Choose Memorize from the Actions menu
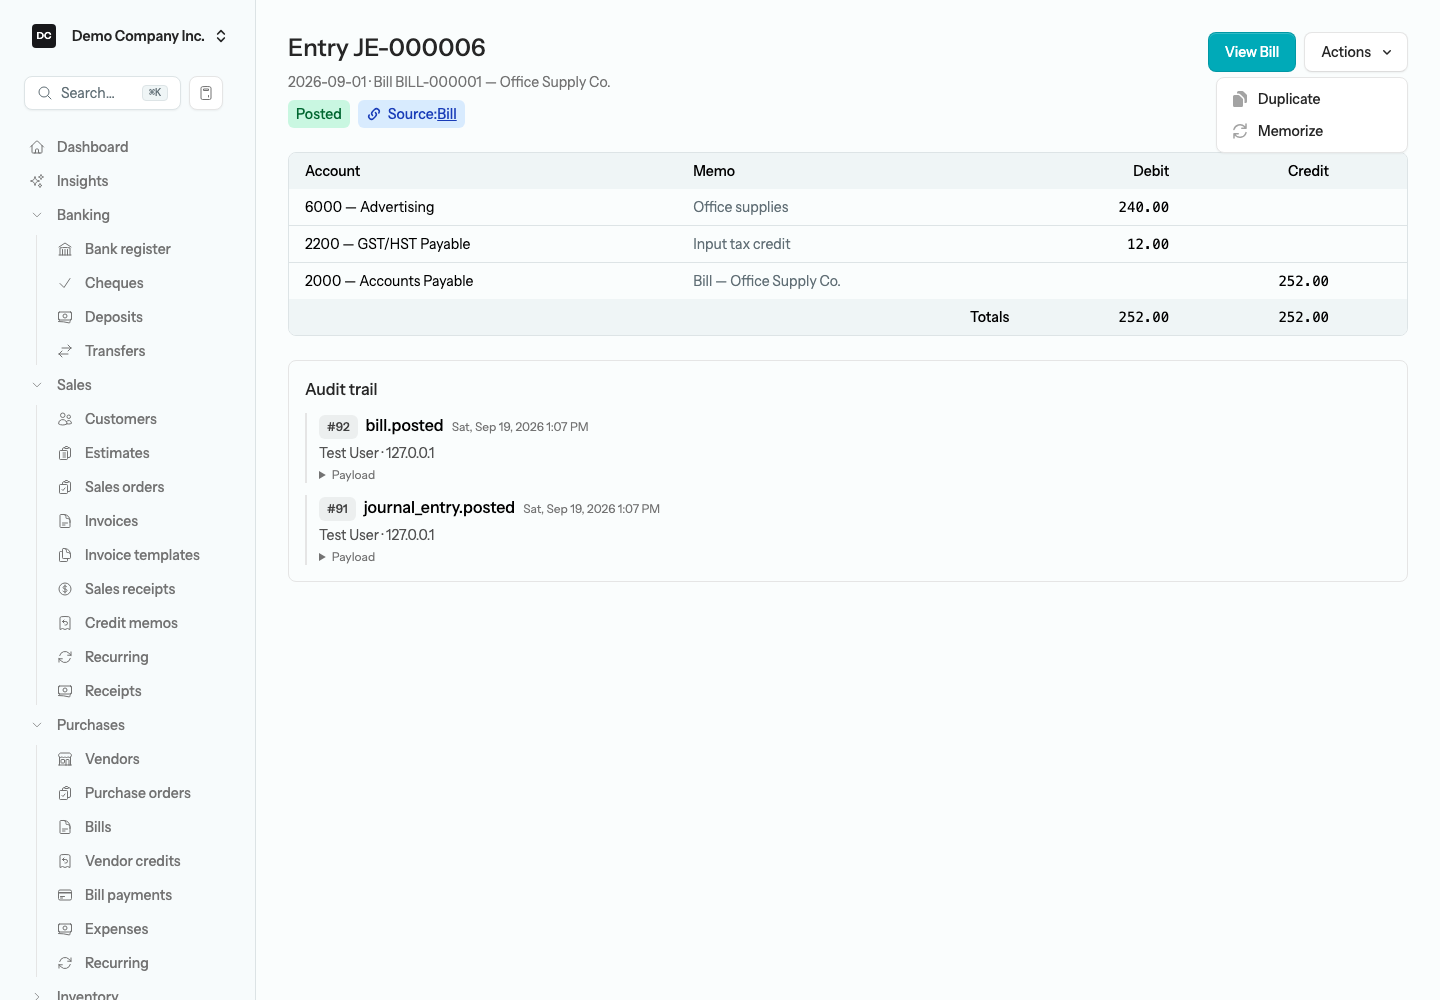The height and width of the screenshot is (1000, 1440). [1312, 131]
